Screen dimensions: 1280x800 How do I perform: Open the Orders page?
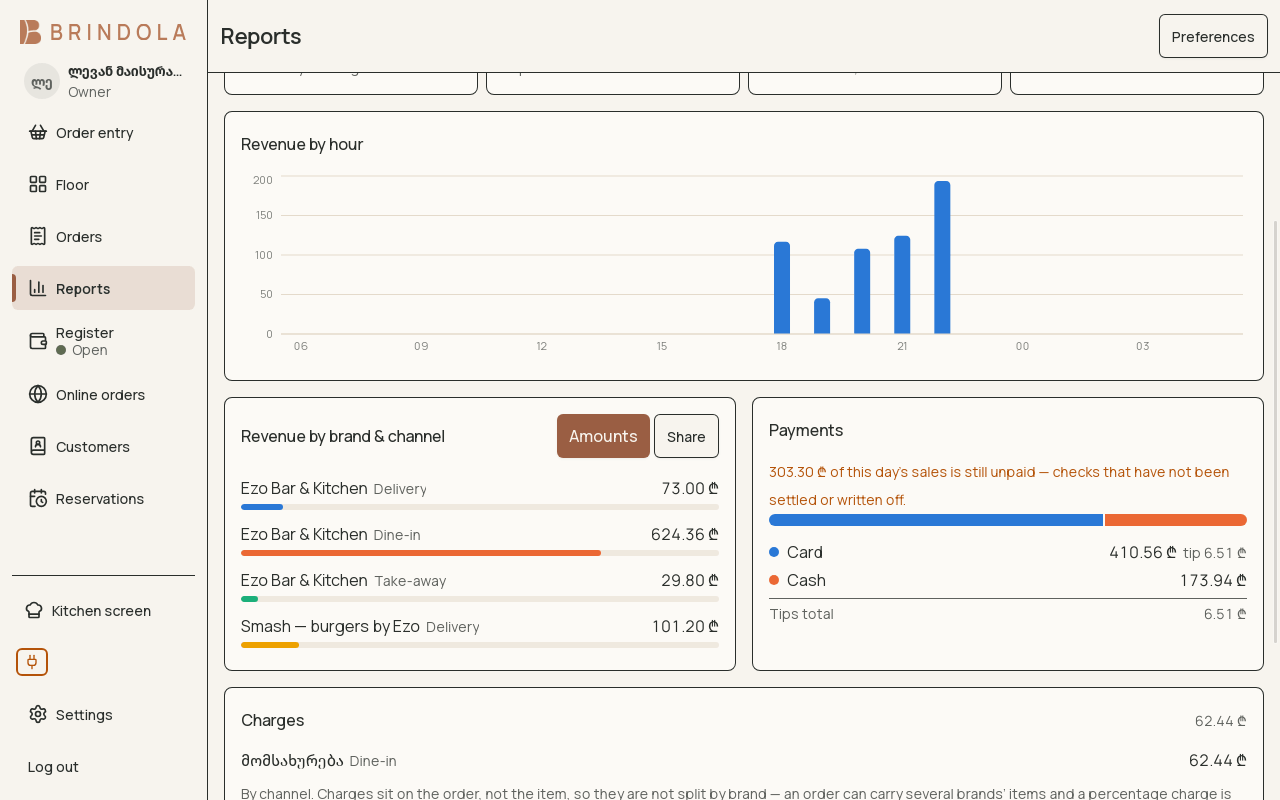[x=103, y=236]
